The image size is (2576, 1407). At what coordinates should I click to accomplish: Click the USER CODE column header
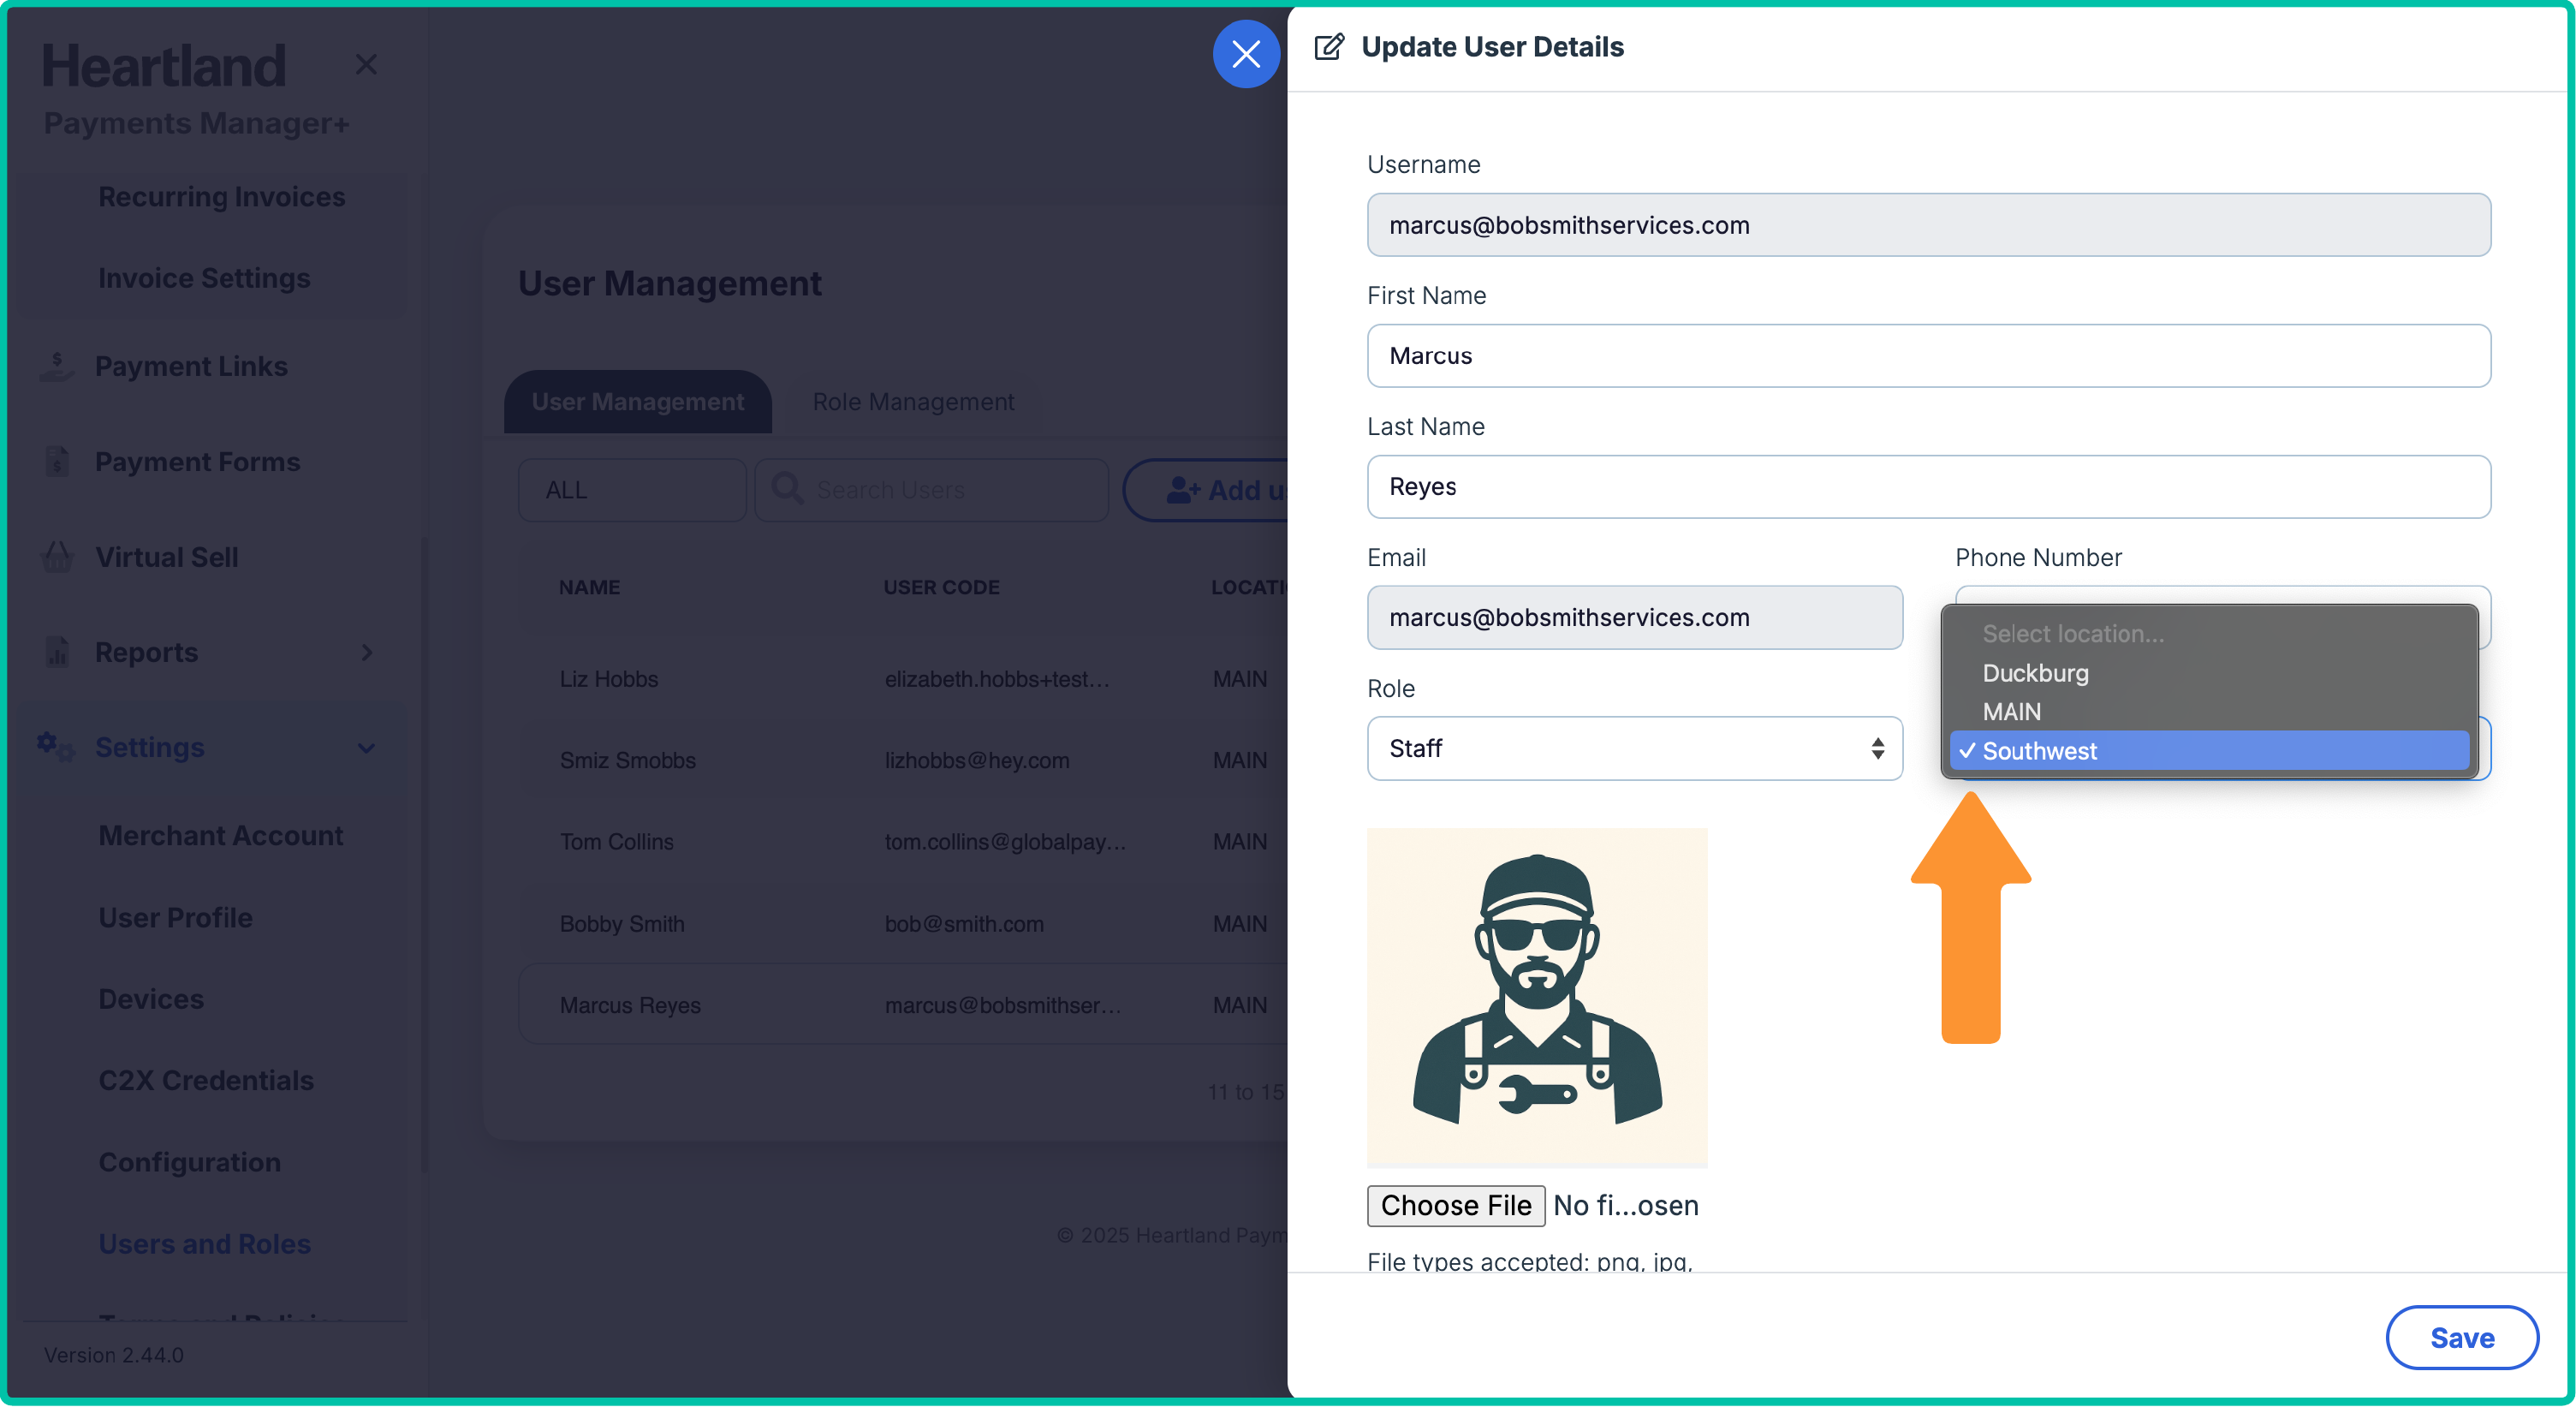click(941, 587)
